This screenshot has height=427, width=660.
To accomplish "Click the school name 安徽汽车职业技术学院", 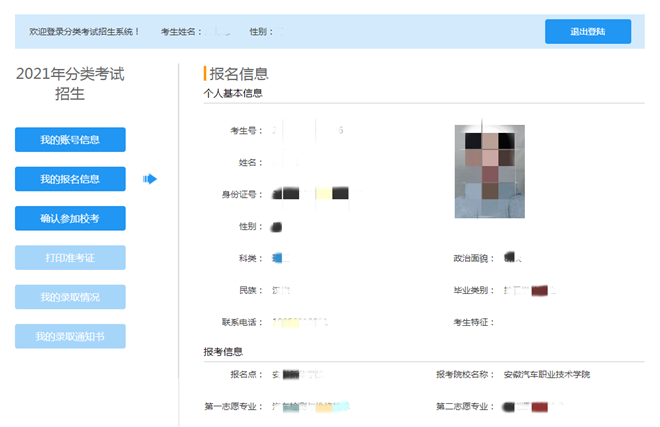I will pyautogui.click(x=548, y=374).
